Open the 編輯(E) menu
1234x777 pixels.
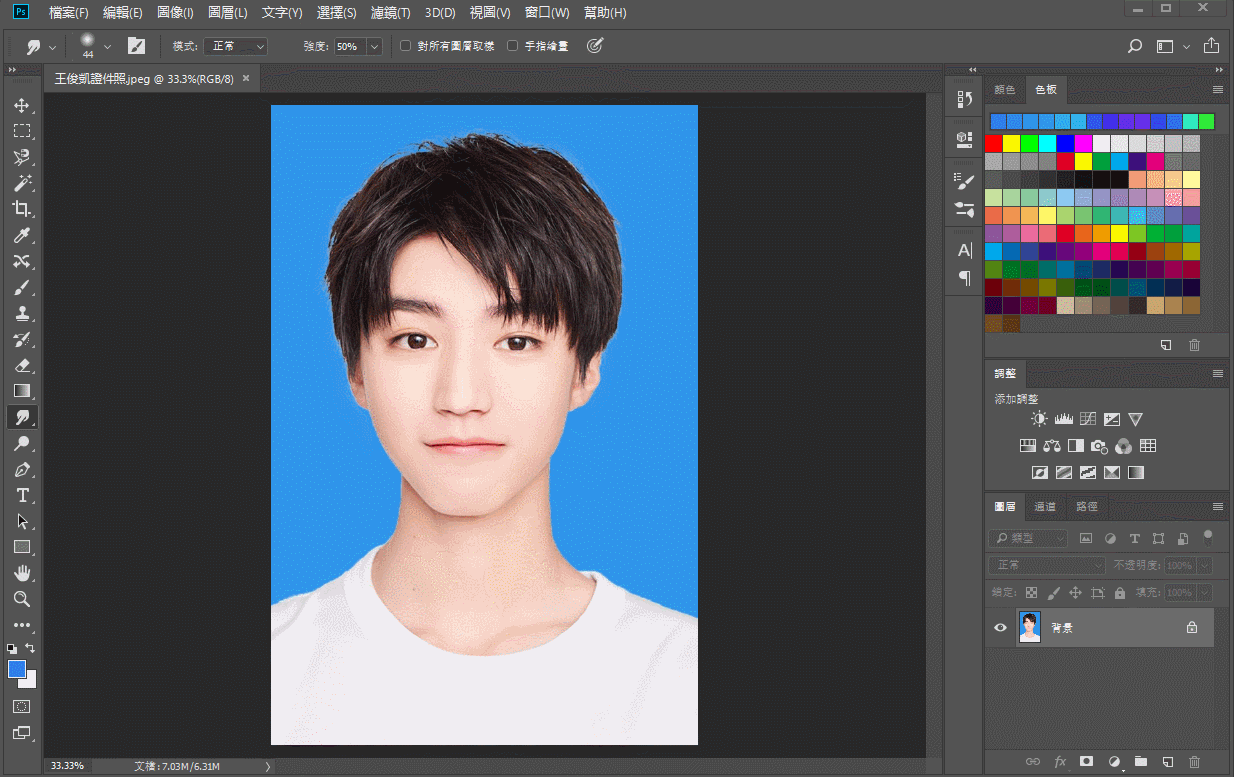123,13
